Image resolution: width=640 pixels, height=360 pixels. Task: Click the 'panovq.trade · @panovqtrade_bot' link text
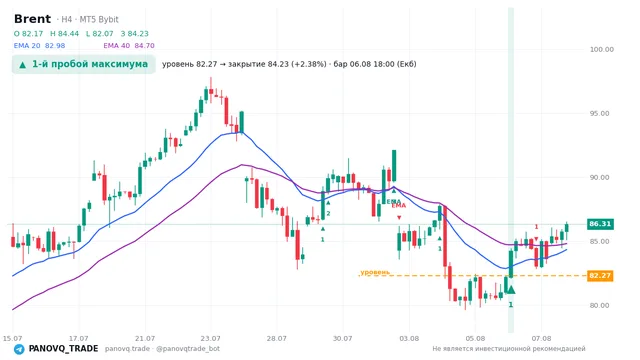pos(162,349)
